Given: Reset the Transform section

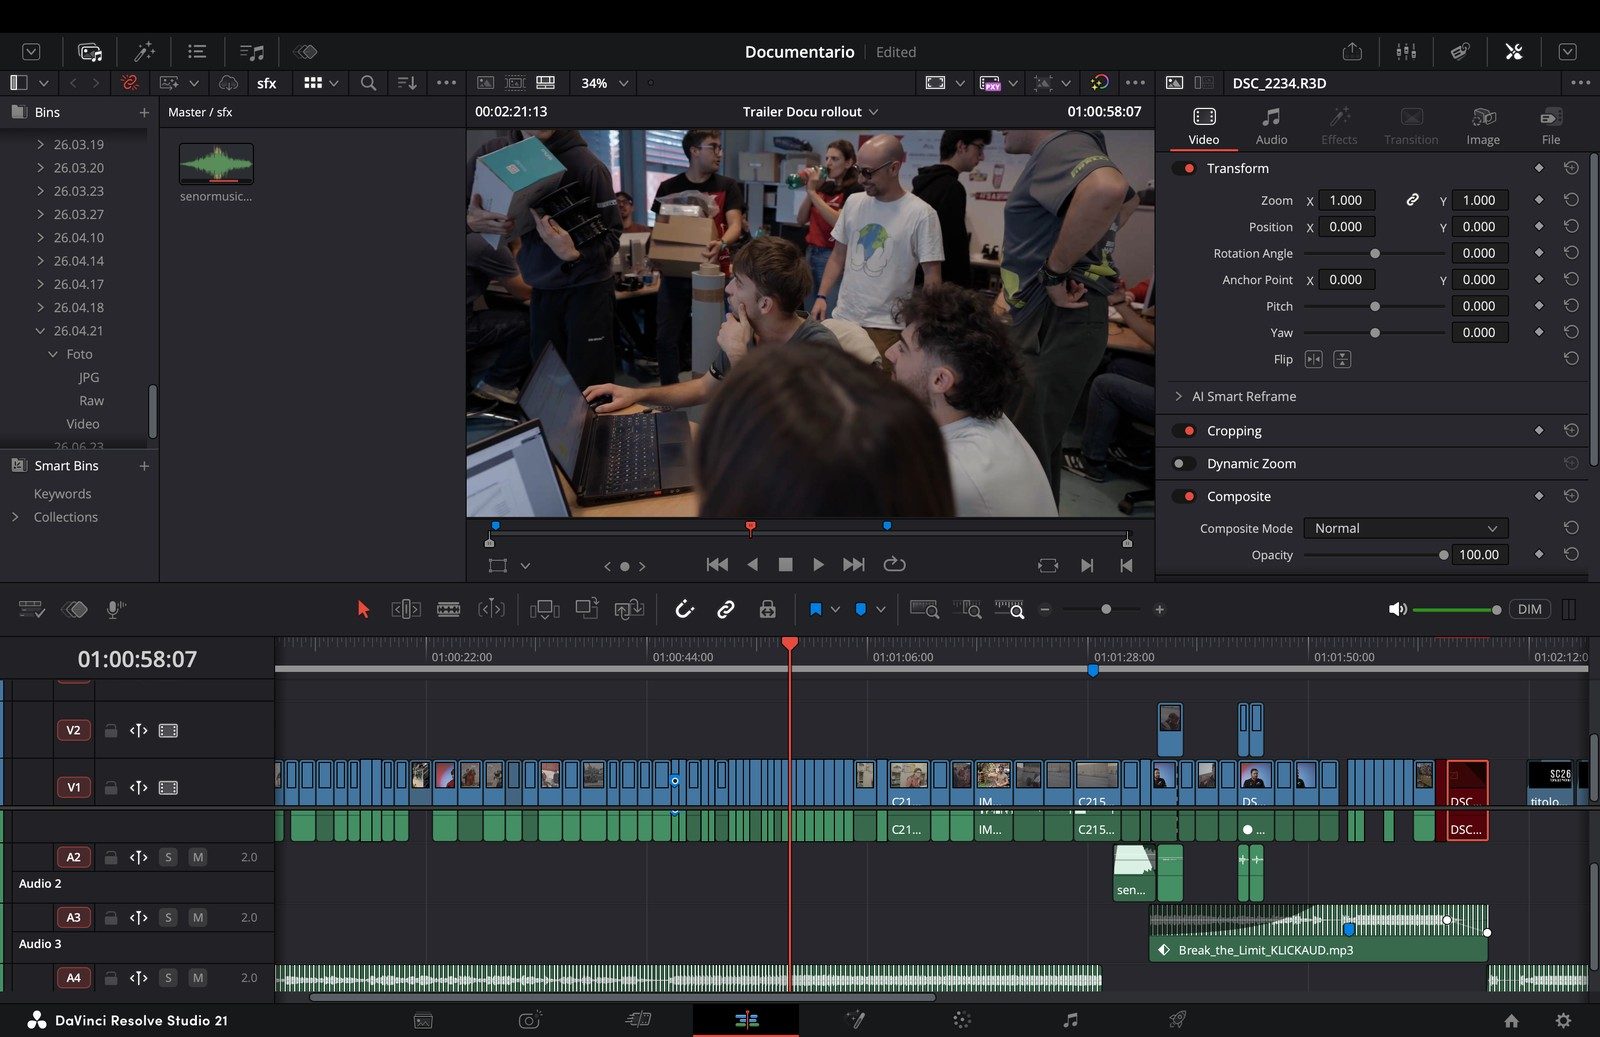Looking at the screenshot, I should 1571,168.
